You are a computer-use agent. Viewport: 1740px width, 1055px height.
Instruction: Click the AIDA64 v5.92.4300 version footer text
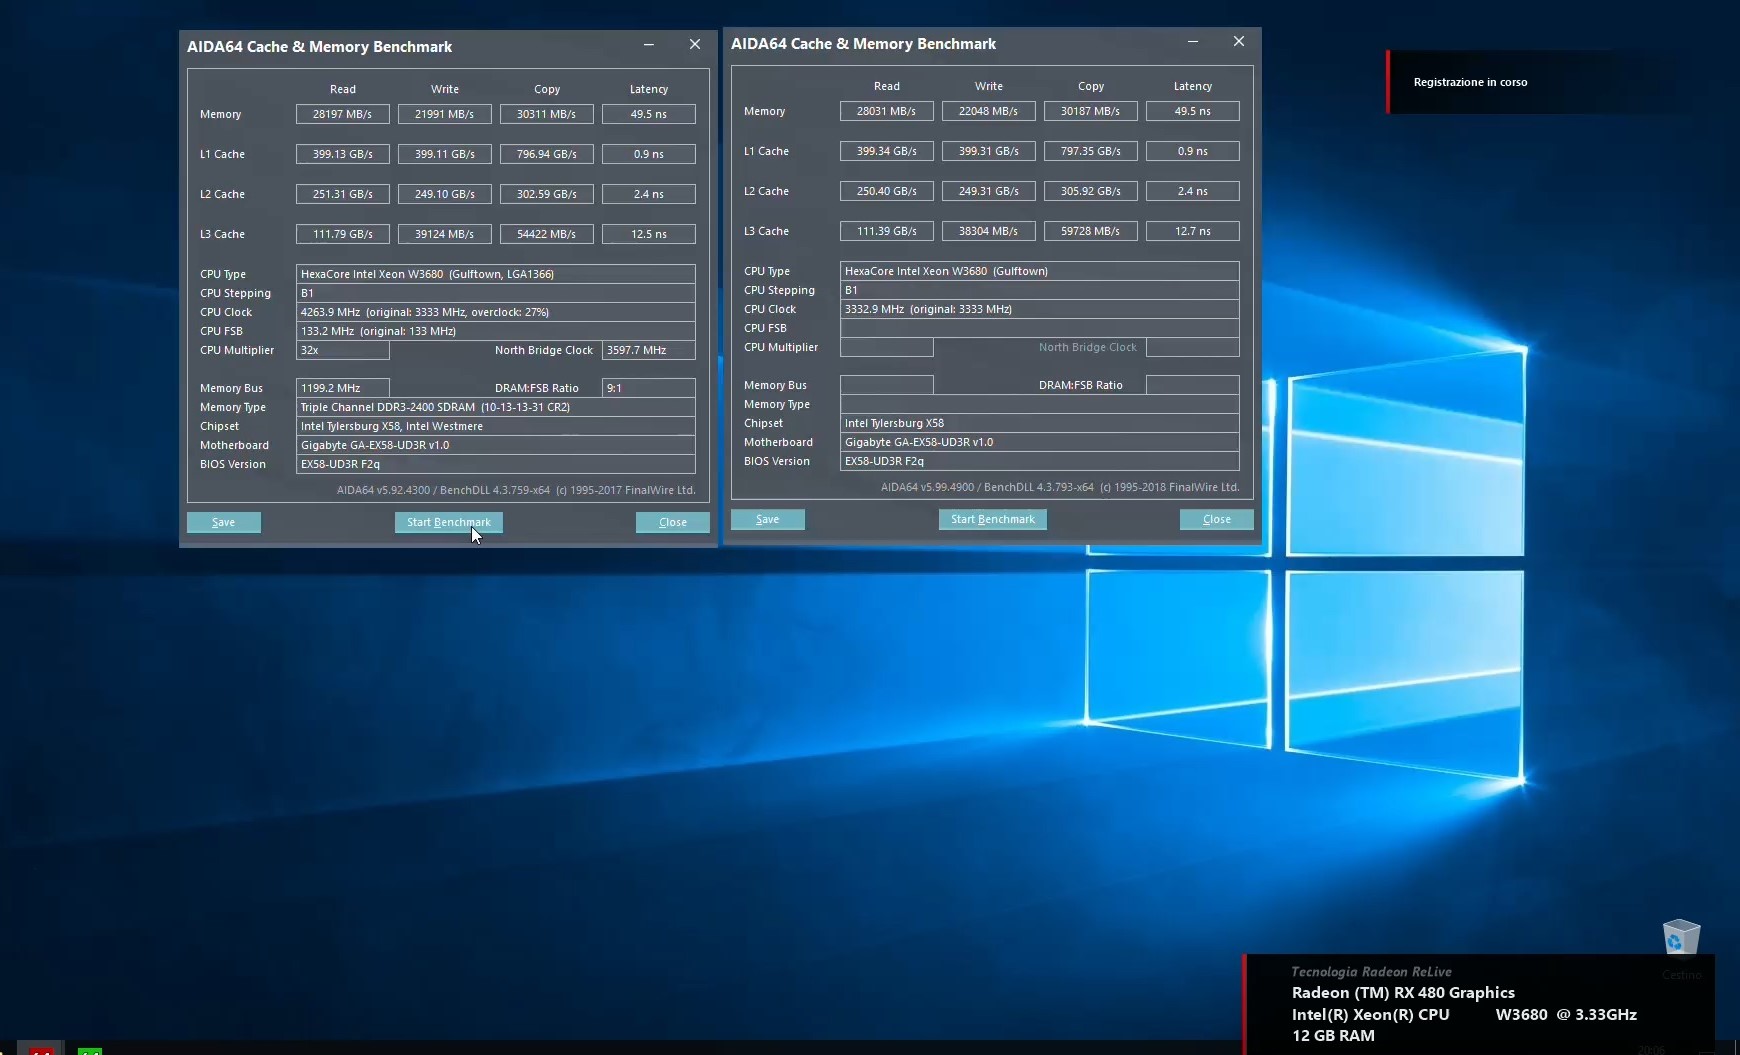516,490
